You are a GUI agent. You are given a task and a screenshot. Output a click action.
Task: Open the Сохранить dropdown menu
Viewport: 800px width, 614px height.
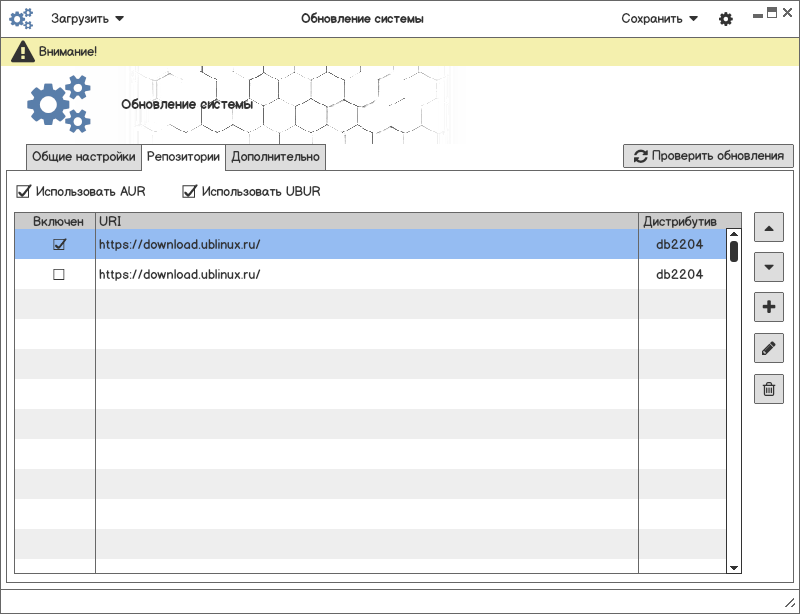(x=659, y=19)
